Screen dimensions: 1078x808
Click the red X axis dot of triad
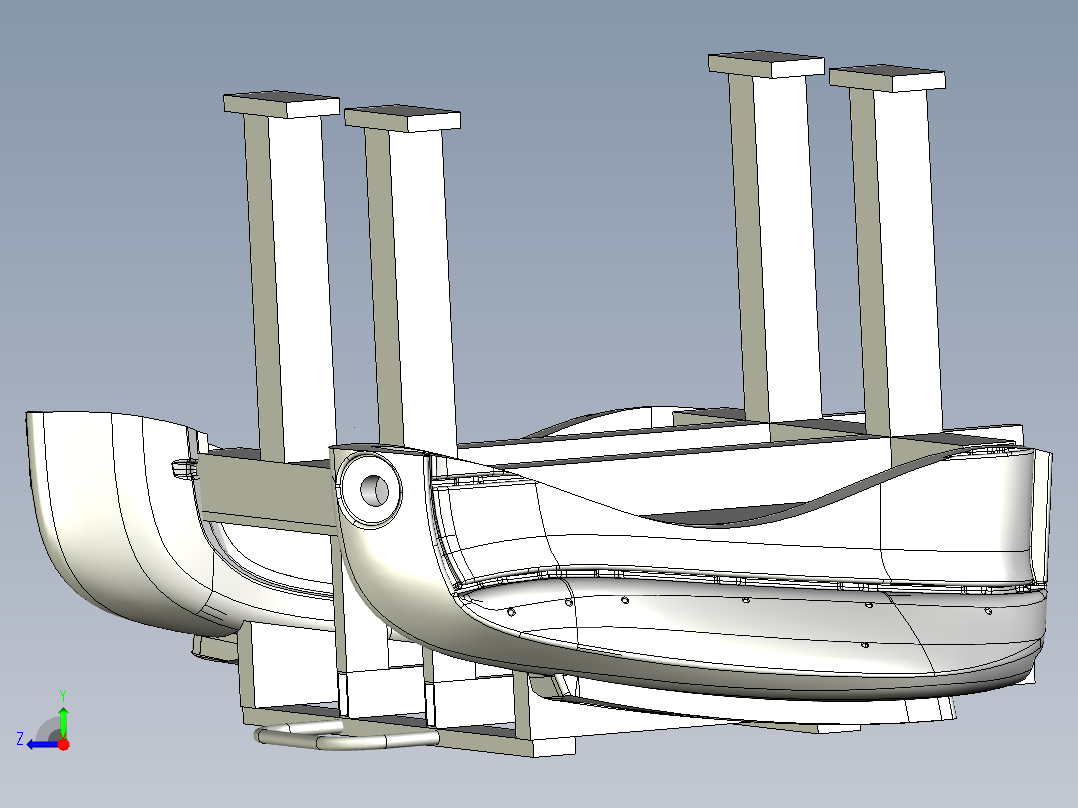(64, 744)
